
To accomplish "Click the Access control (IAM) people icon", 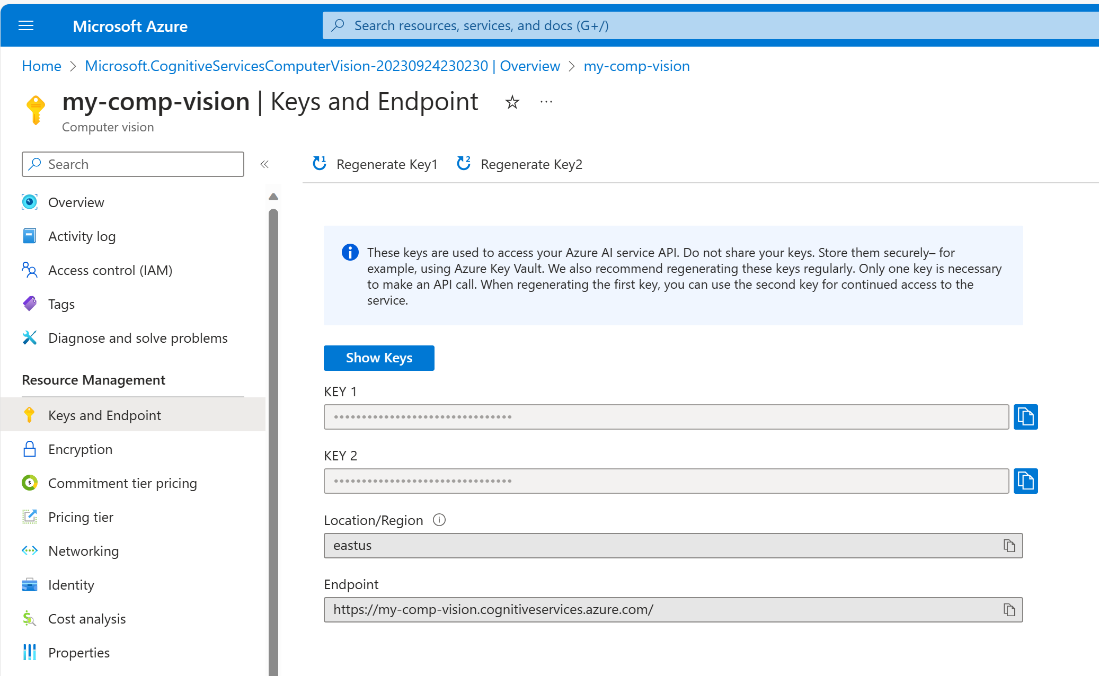I will click(x=29, y=270).
